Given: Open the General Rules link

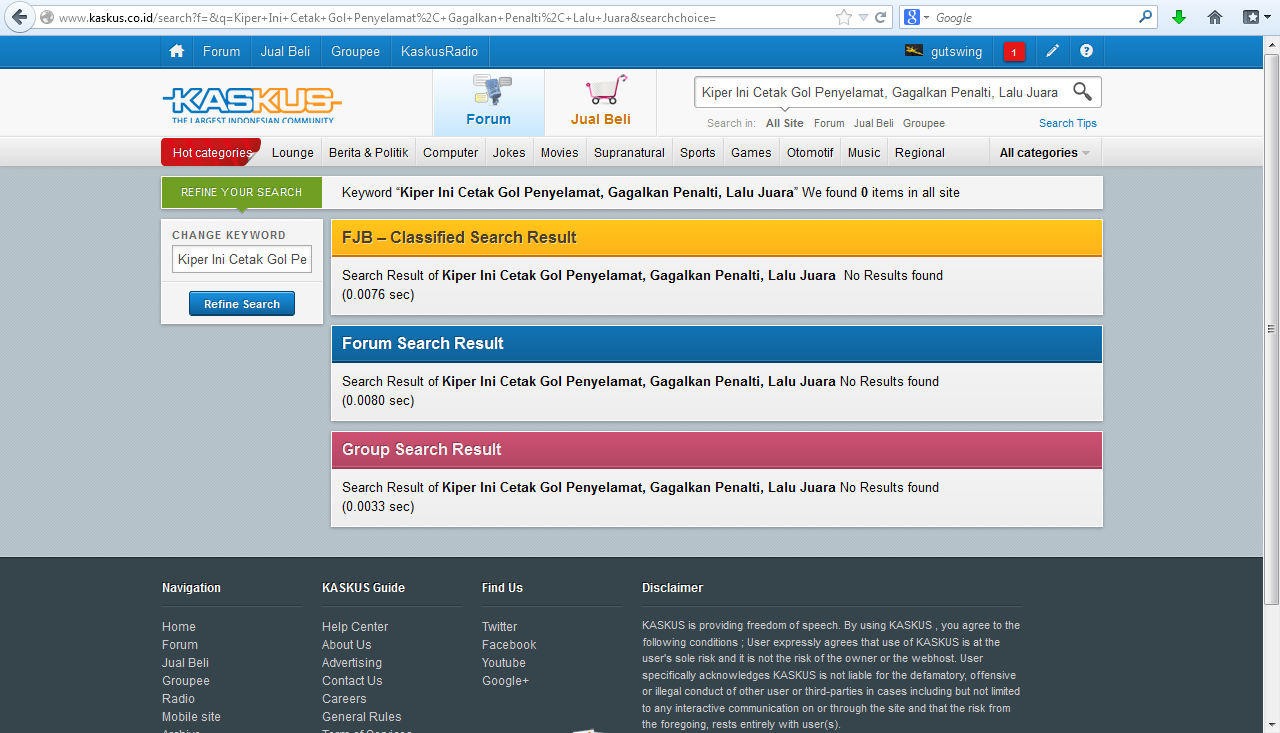Looking at the screenshot, I should 362,717.
